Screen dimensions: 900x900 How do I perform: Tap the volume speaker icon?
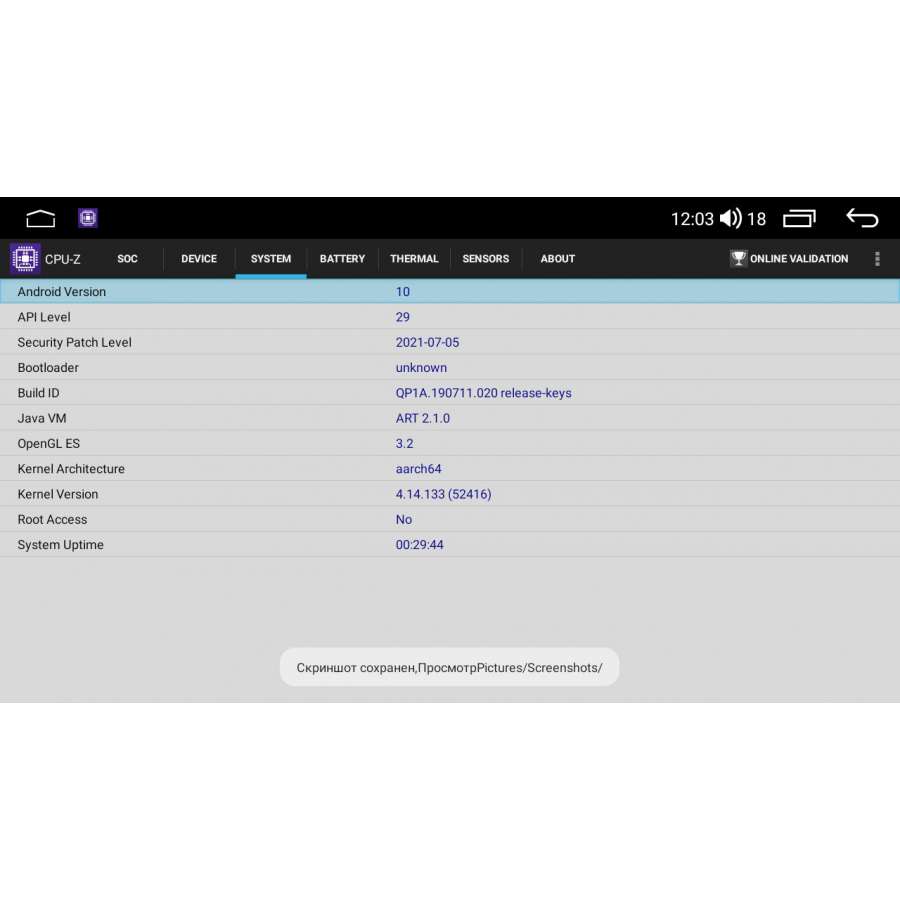tap(731, 219)
